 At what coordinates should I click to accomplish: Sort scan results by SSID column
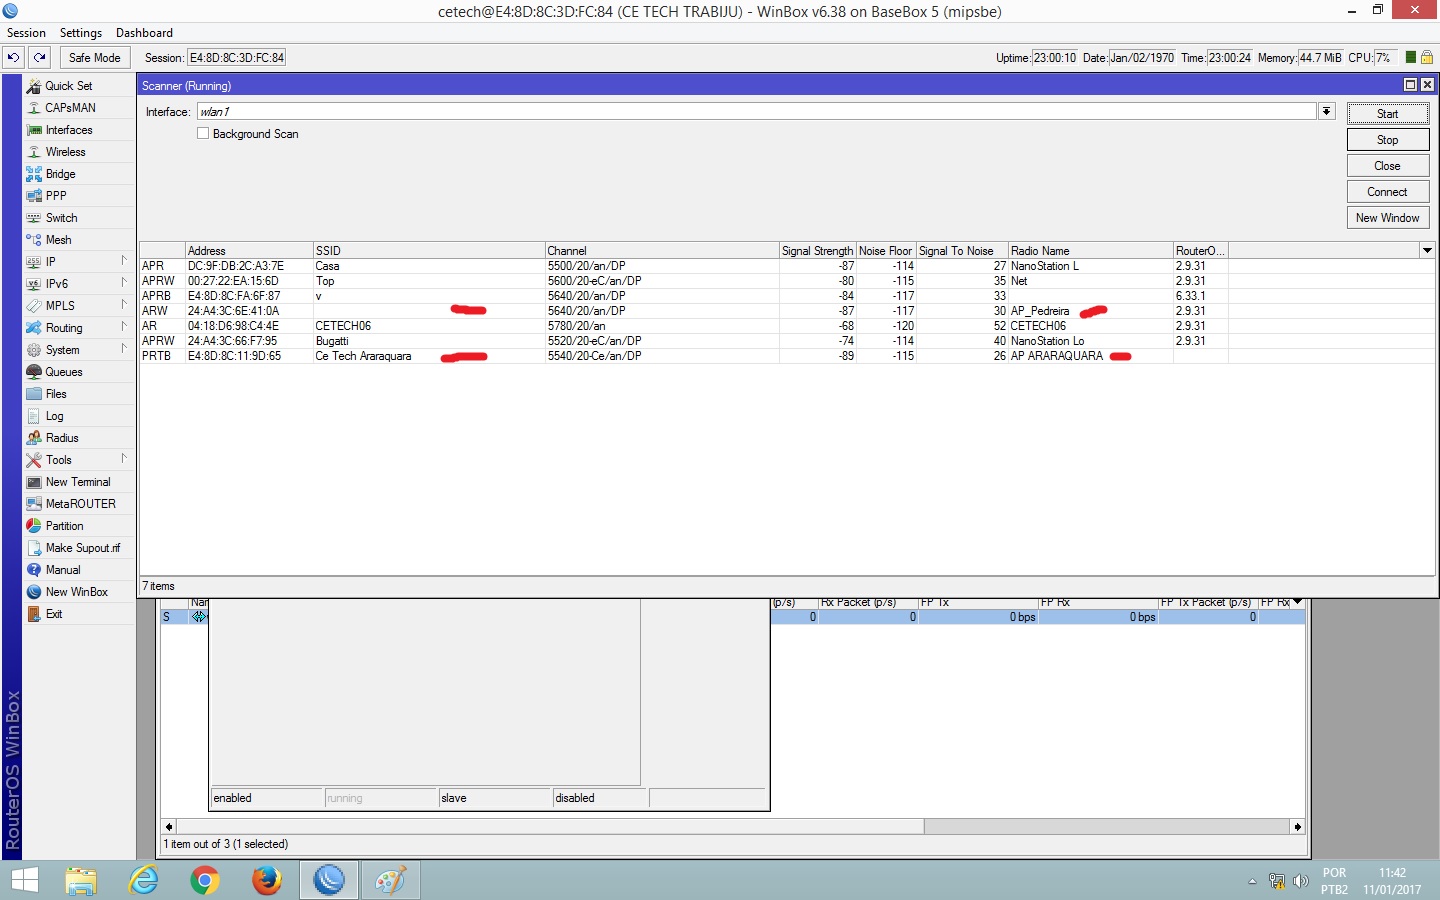click(429, 251)
